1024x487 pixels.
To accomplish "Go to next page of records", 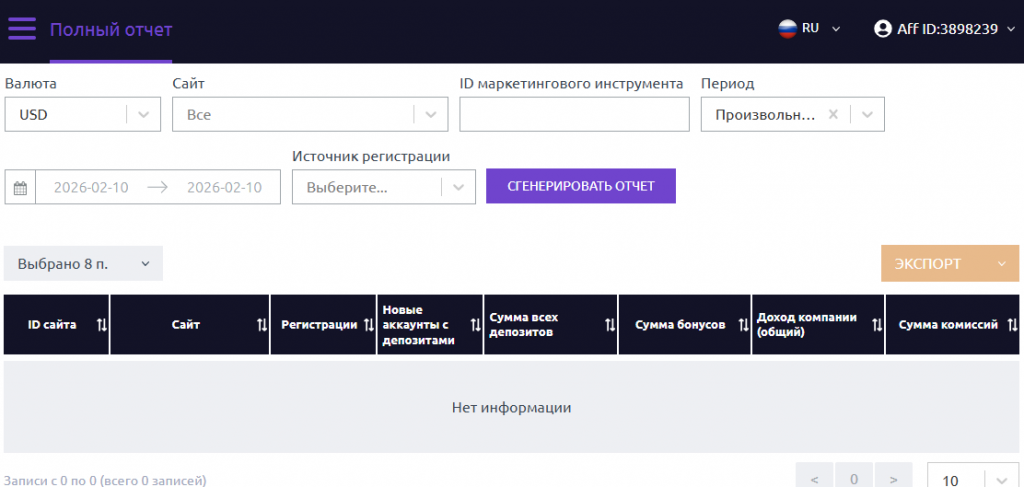I will pyautogui.click(x=893, y=479).
